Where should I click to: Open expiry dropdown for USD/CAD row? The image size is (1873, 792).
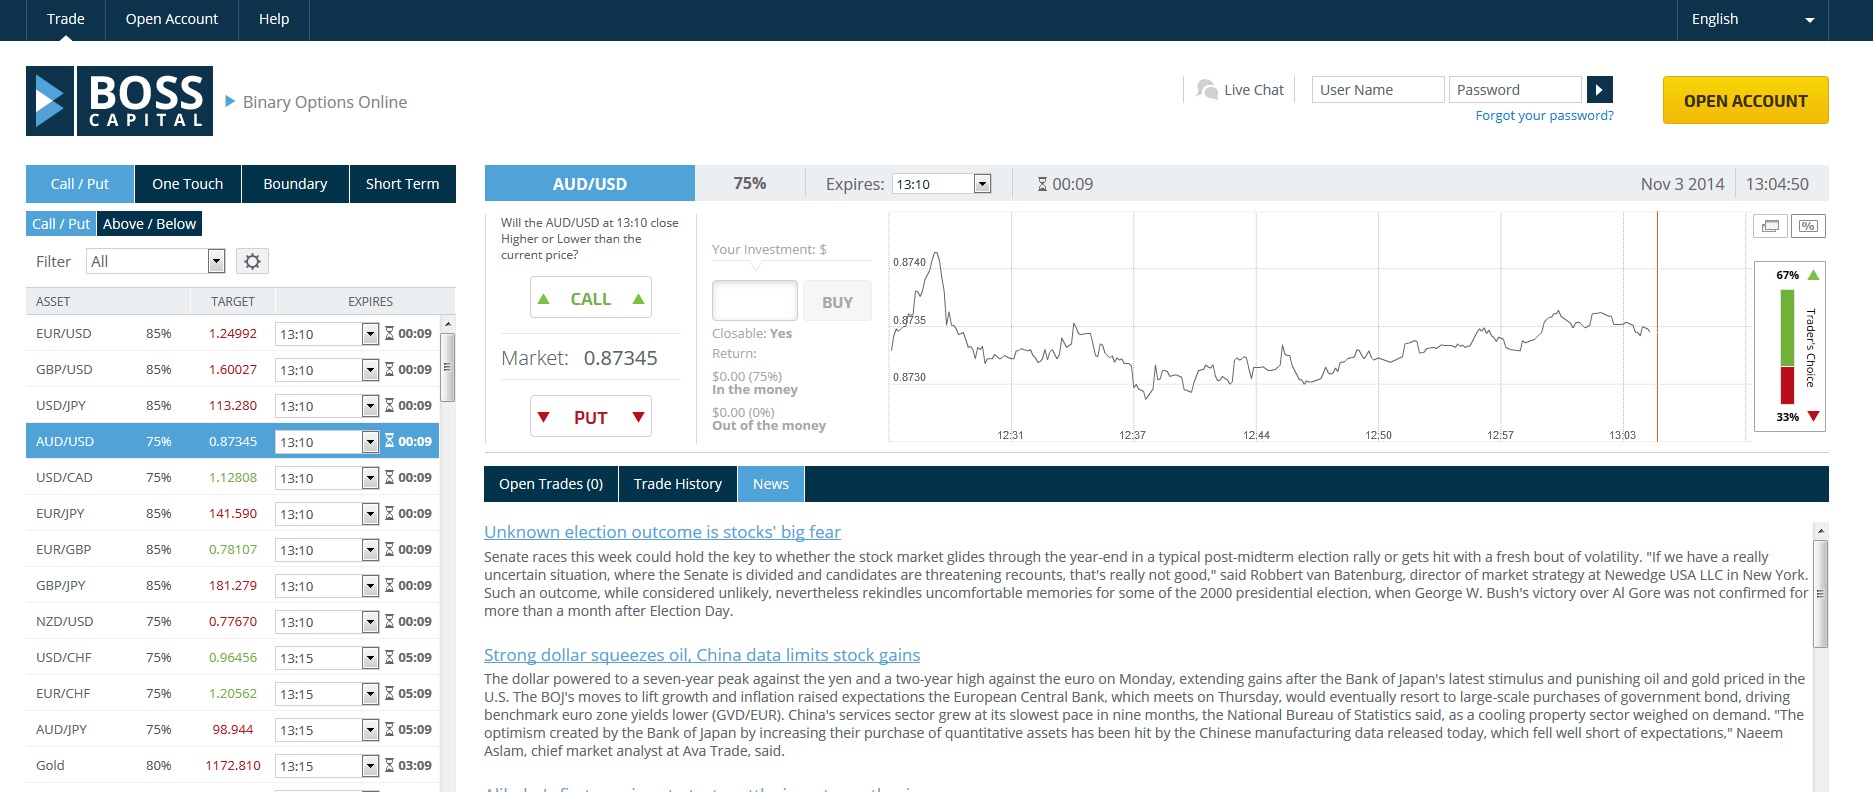328,478
